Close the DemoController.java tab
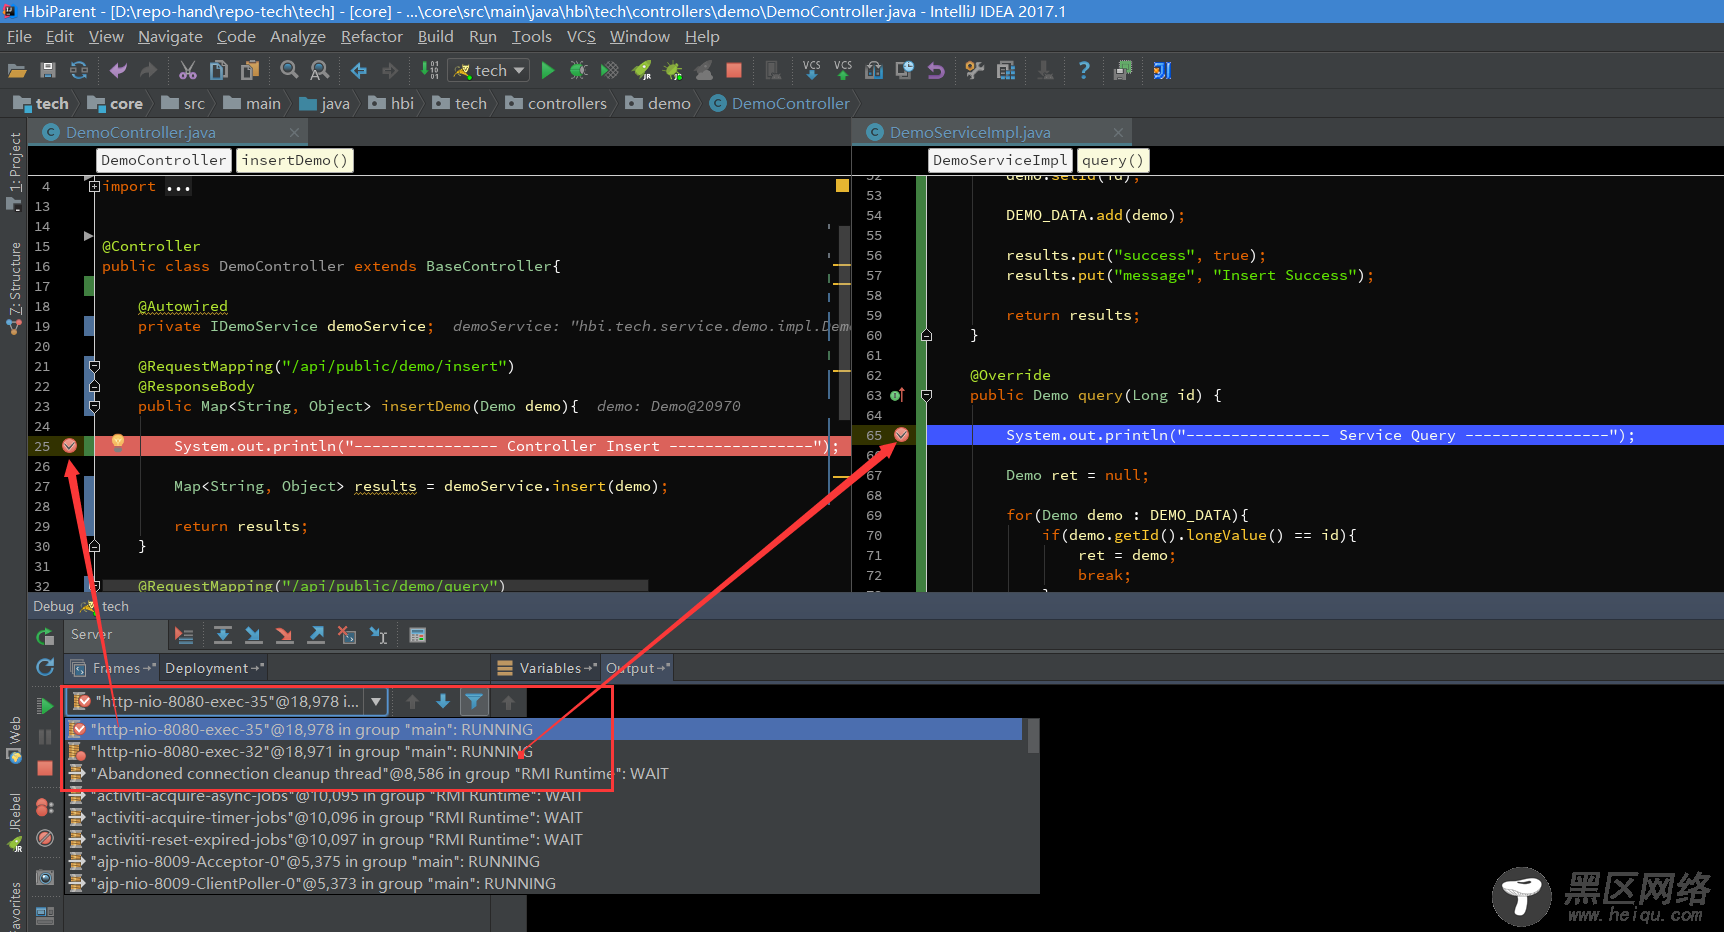Screen dimensions: 1724x932 (294, 133)
